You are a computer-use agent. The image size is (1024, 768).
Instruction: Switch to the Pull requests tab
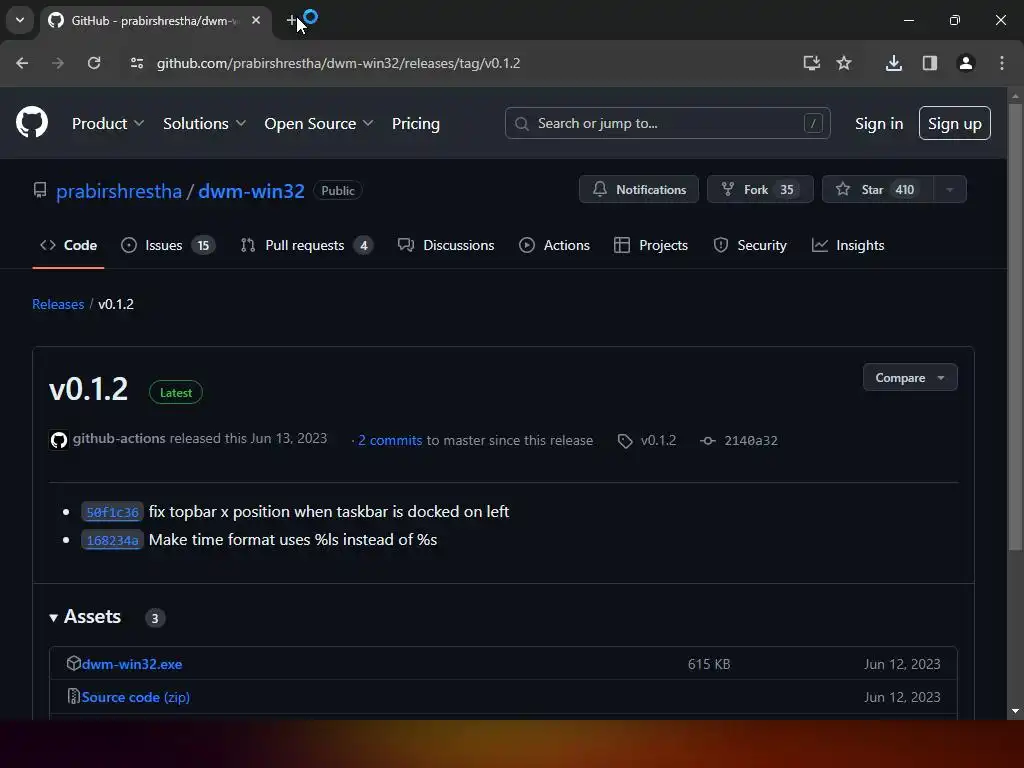(x=306, y=245)
